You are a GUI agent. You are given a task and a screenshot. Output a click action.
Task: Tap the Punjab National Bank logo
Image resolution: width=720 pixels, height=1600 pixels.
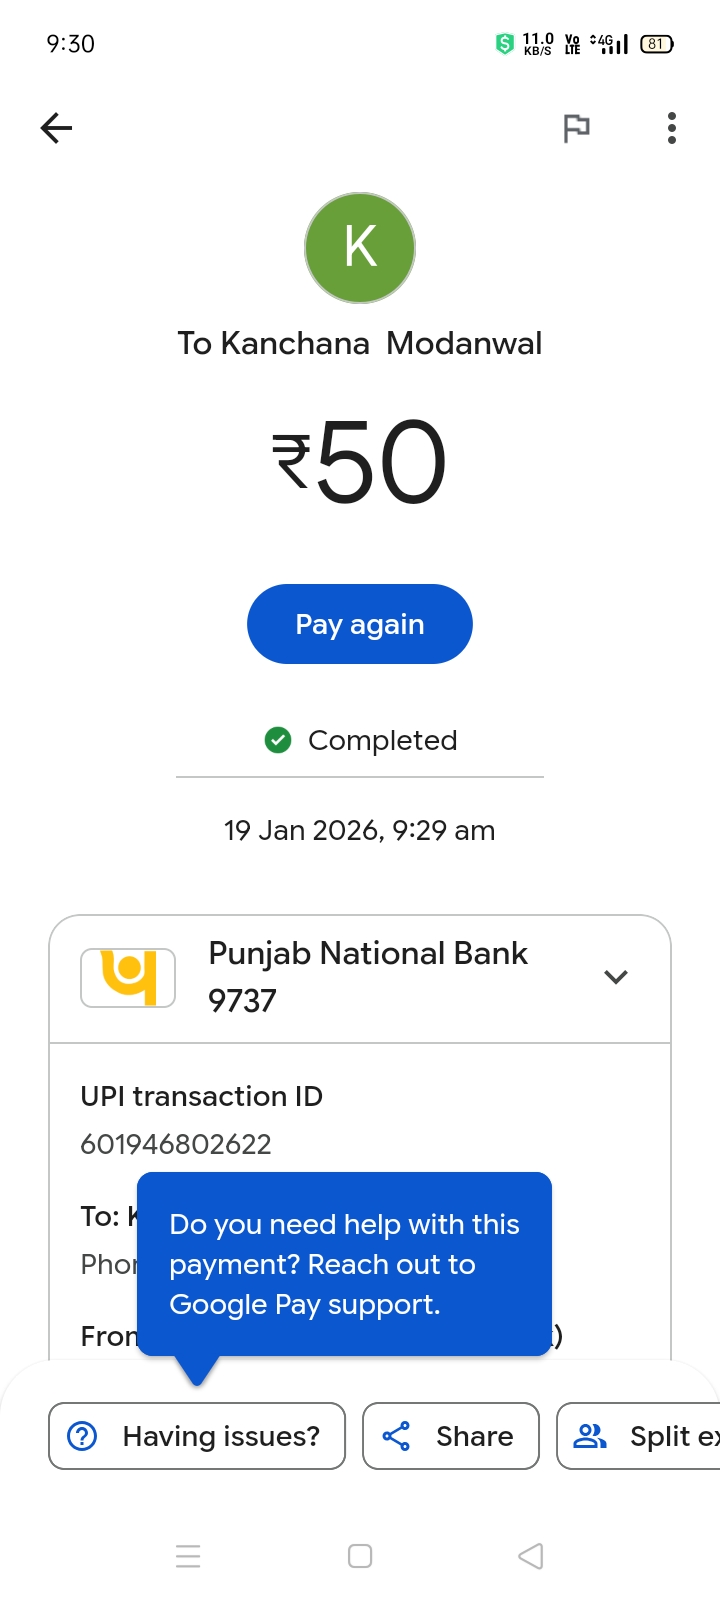(128, 977)
